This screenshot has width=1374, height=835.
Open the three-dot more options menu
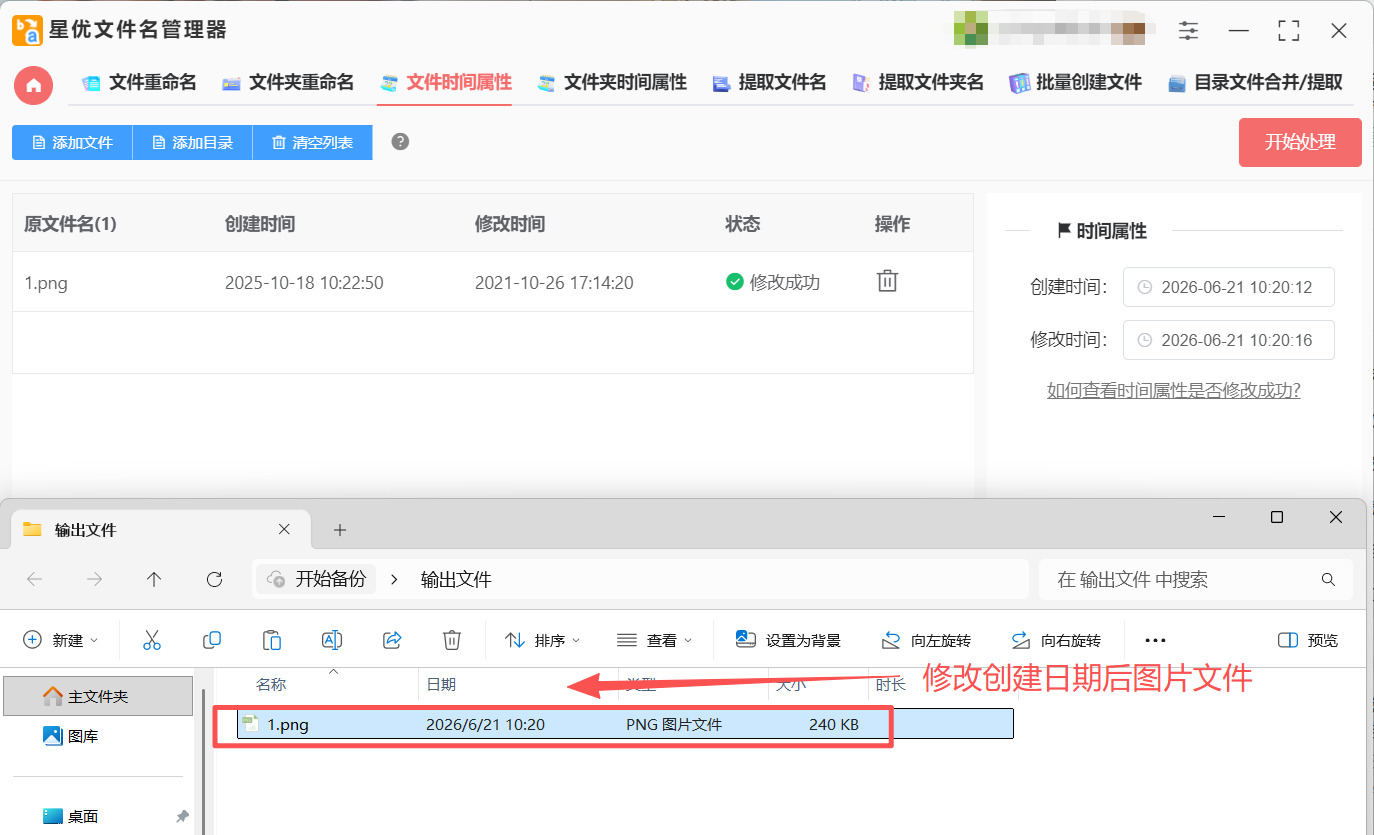(1155, 640)
